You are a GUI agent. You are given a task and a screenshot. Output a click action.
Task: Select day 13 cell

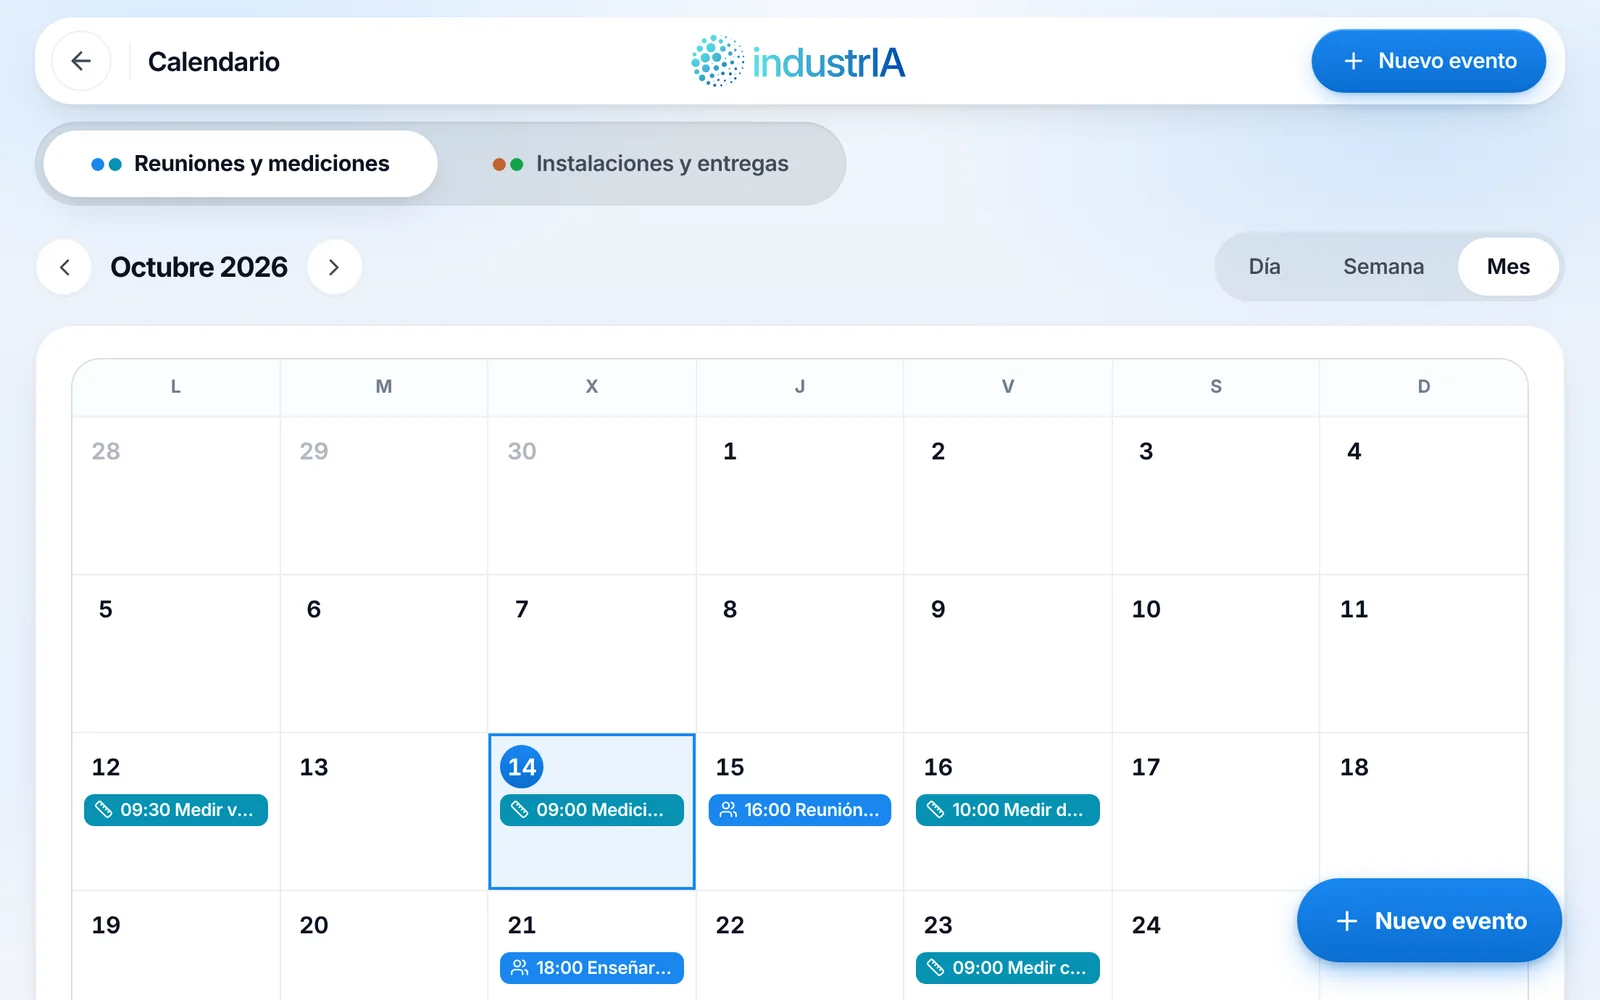[x=384, y=812]
